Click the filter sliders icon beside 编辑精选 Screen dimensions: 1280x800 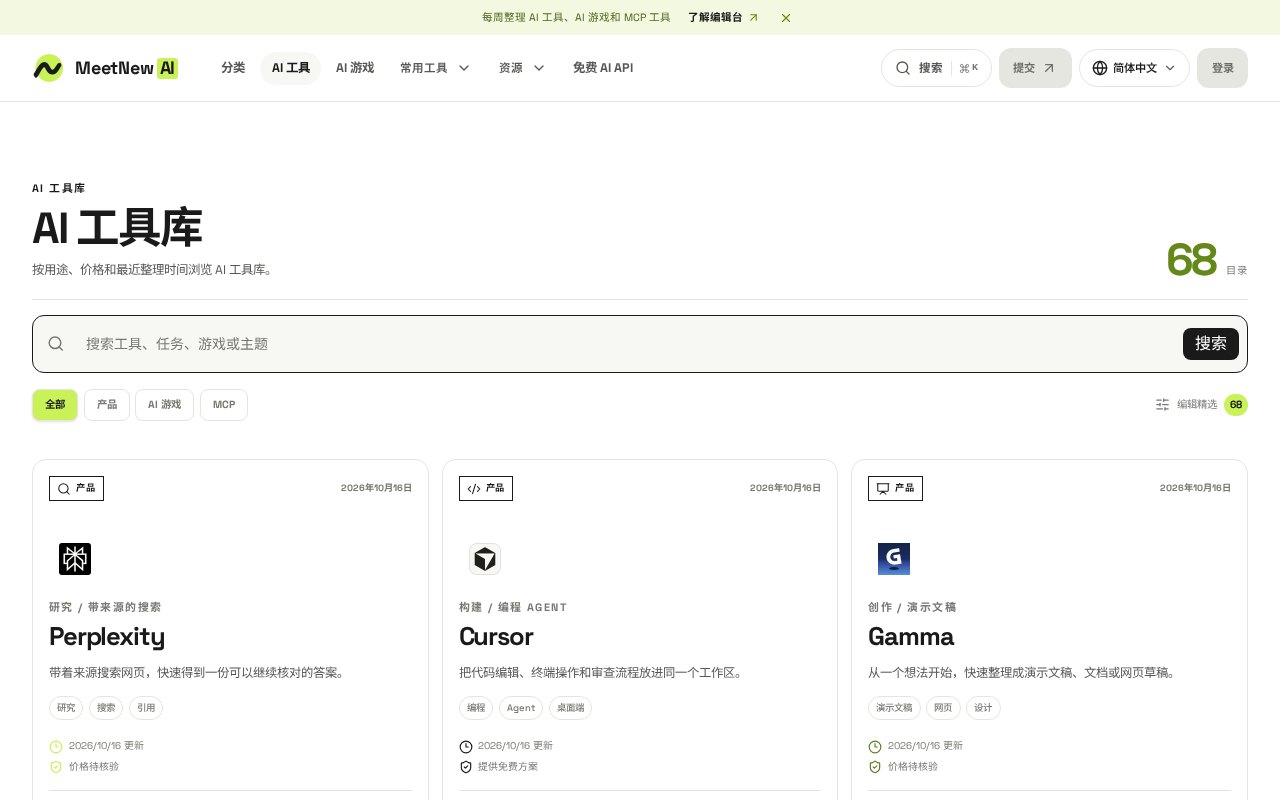(1162, 404)
